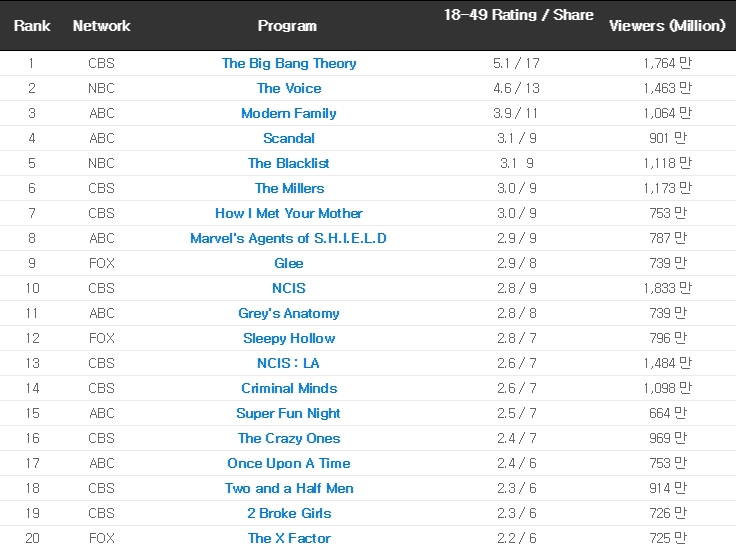Open Marvel's Agents of S.H.I.E.L.D link
Image resolution: width=736 pixels, height=550 pixels.
click(289, 238)
